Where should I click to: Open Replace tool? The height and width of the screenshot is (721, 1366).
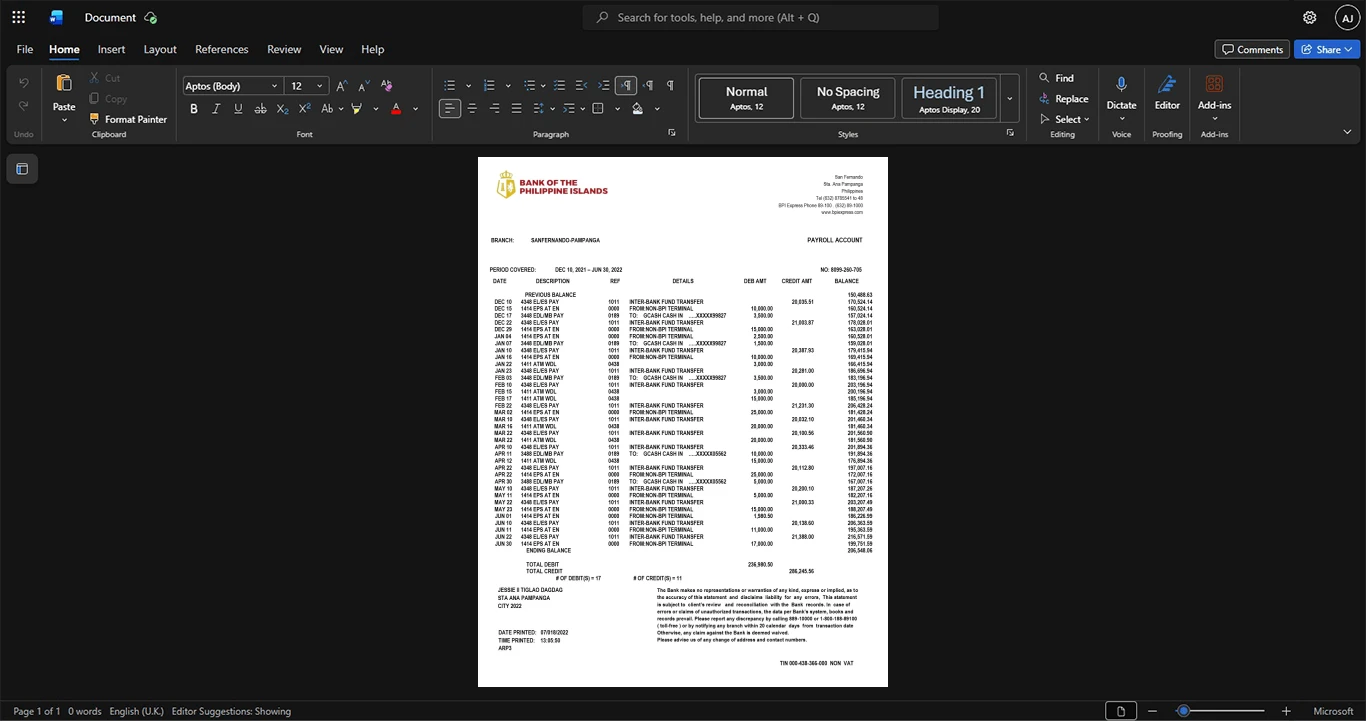pos(1063,99)
